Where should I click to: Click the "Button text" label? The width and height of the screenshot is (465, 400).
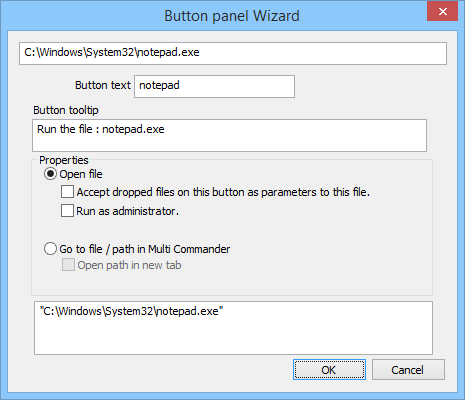coord(103,85)
